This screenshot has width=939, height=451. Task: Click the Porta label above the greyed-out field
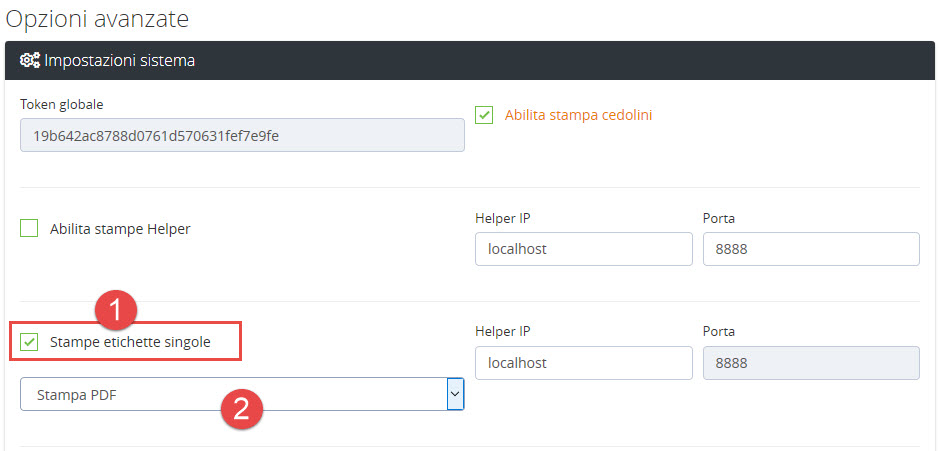tap(719, 331)
